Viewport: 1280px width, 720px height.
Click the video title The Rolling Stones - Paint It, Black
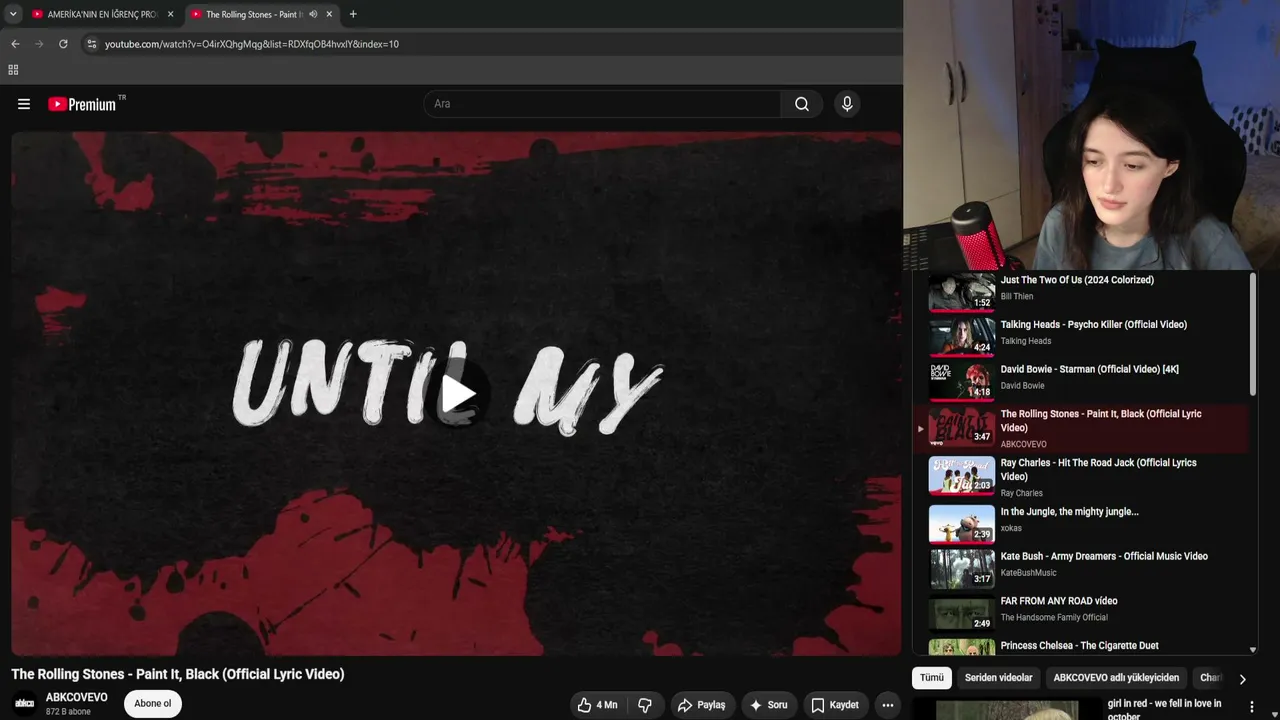click(178, 674)
